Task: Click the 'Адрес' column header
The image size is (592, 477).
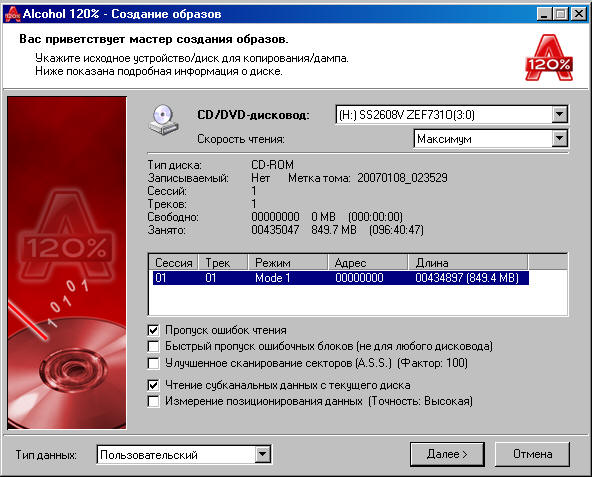Action: click(x=368, y=262)
